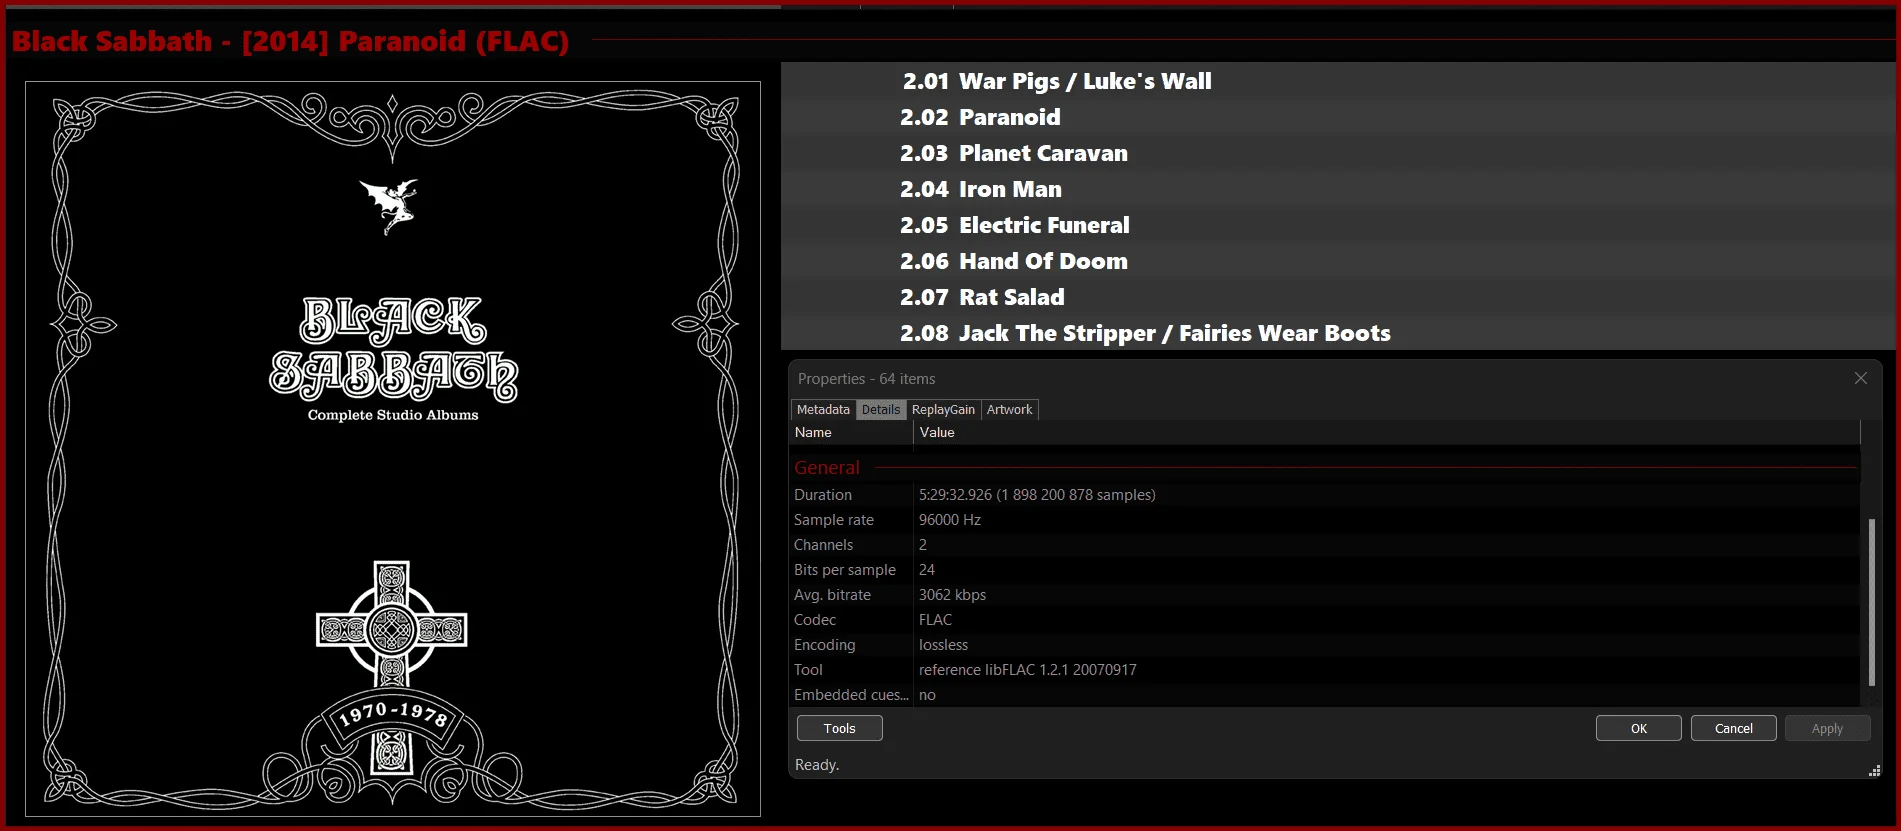
Task: Confirm with the OK button
Action: tap(1639, 728)
